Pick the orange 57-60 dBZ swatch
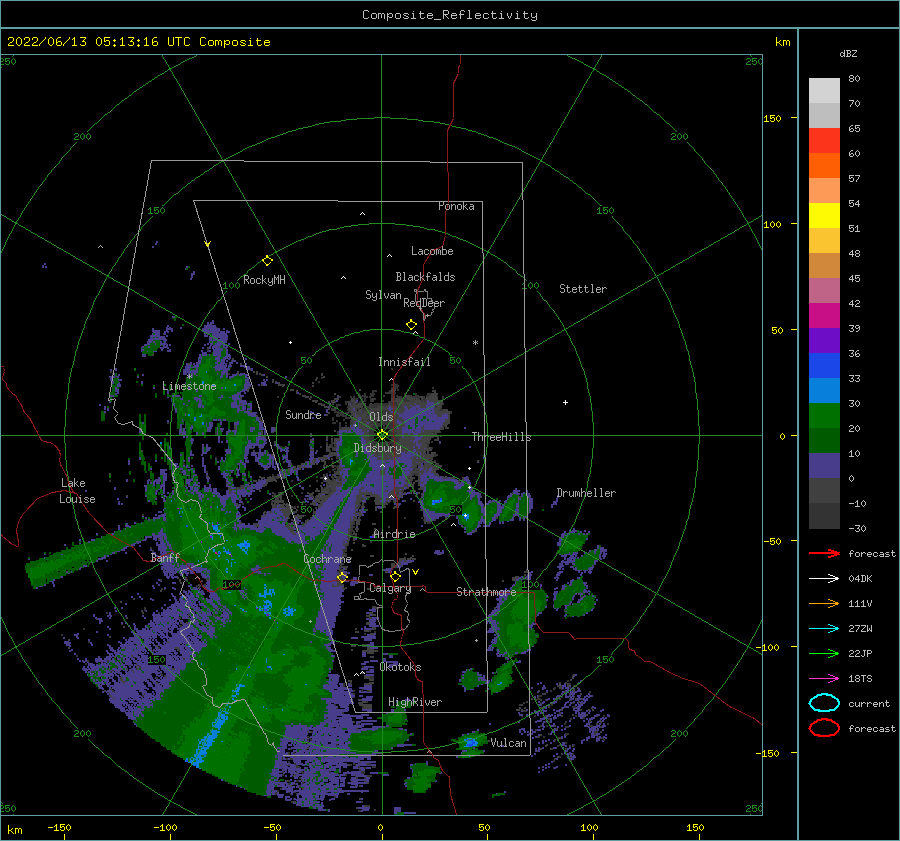Screen dimensions: 900x841 tap(824, 166)
